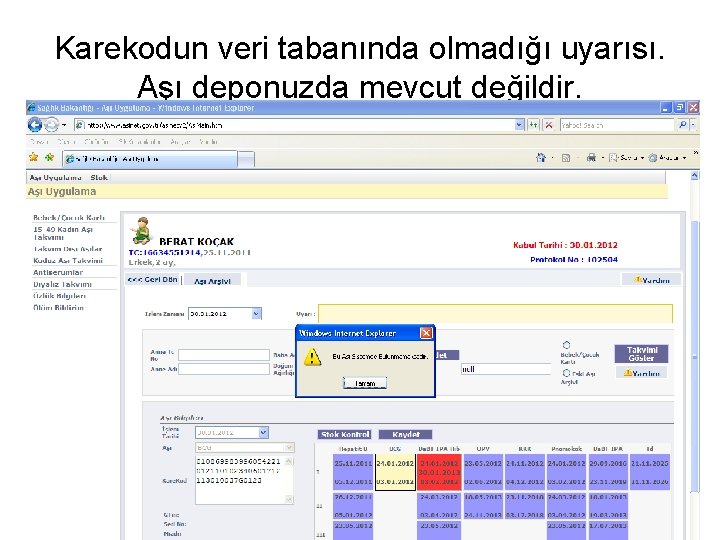Open the Home button dropdown arrow
Viewport: 720px width, 540px height.
click(x=551, y=158)
